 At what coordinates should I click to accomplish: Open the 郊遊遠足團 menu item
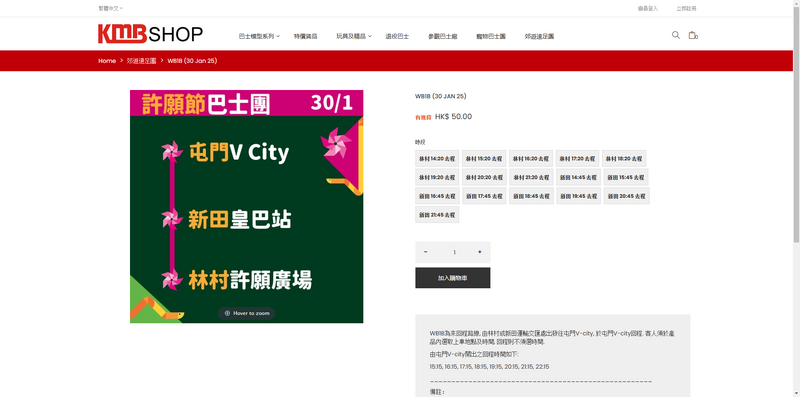point(539,37)
